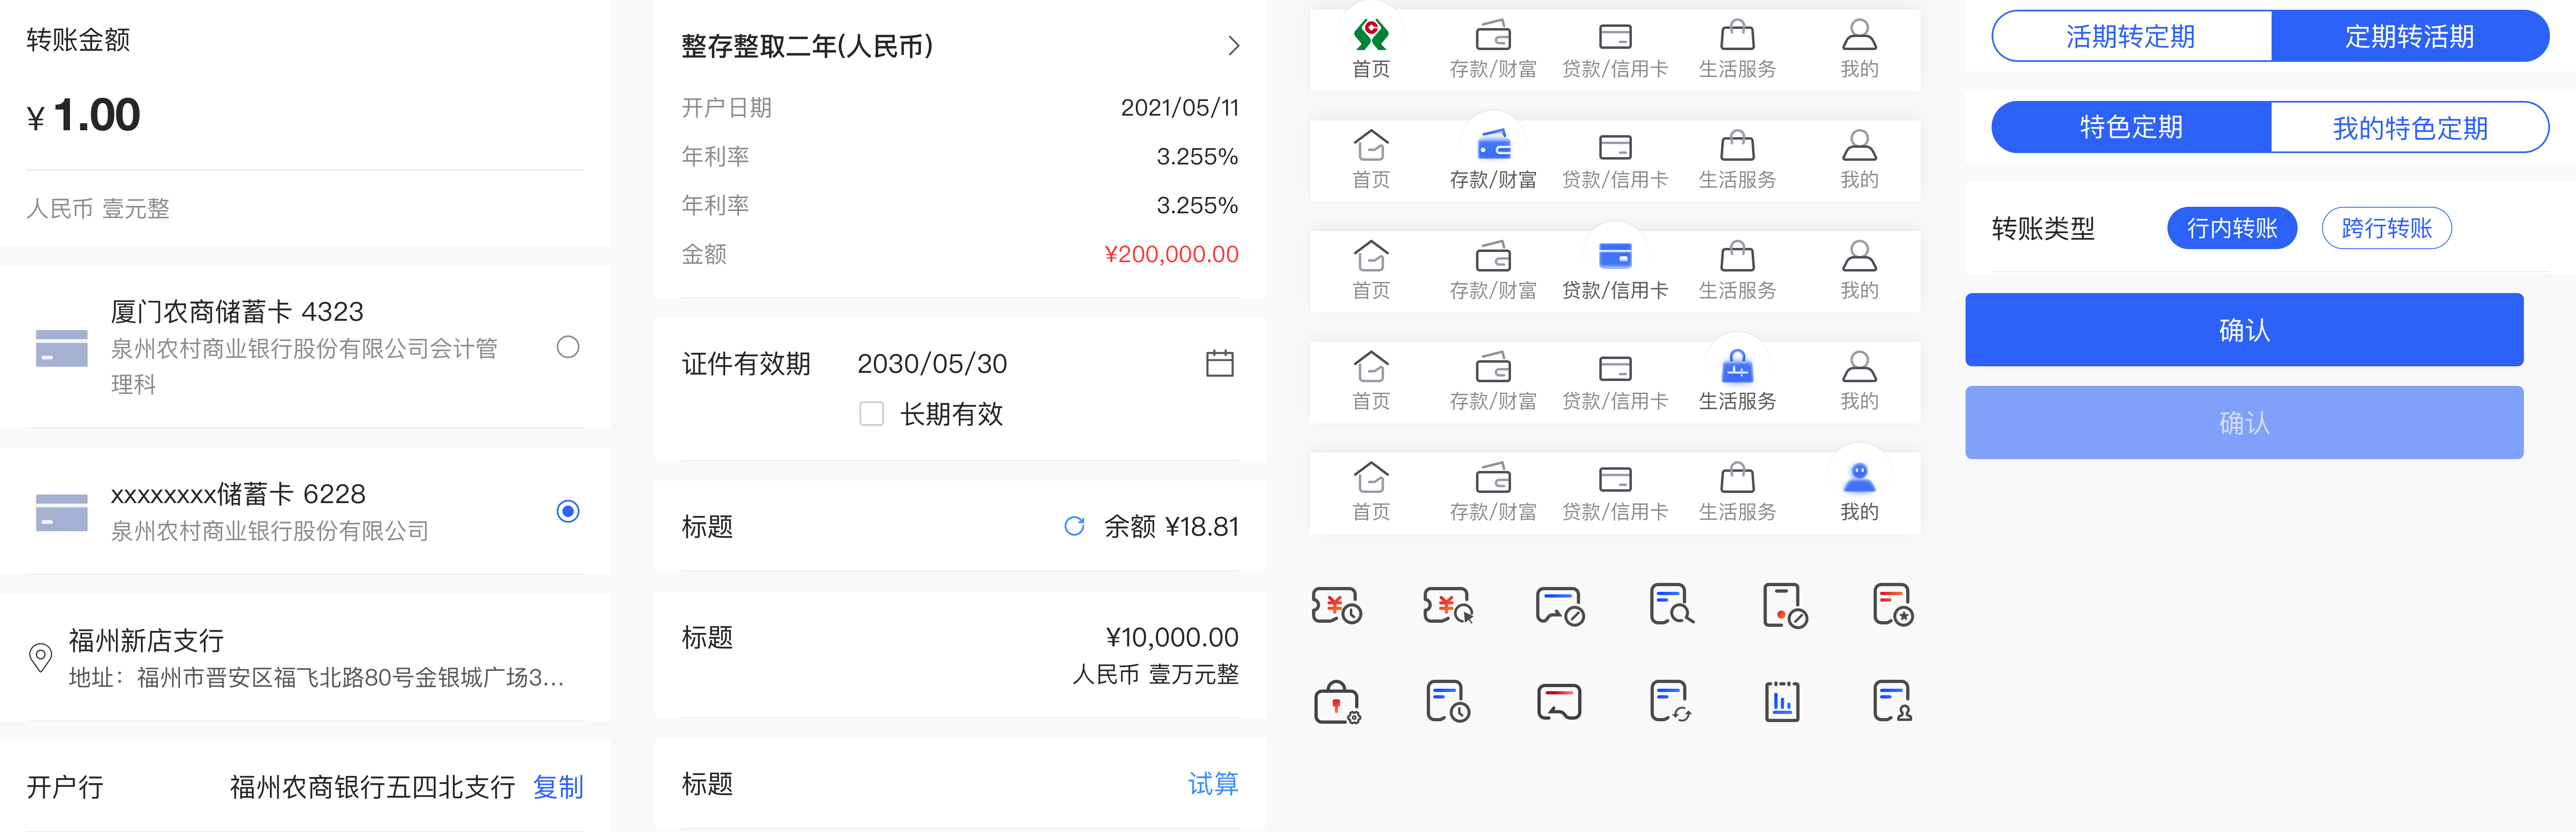The height and width of the screenshot is (832, 2576).
Task: Refresh the balance next to 余额 ¥18.81
Action: pos(1074,526)
